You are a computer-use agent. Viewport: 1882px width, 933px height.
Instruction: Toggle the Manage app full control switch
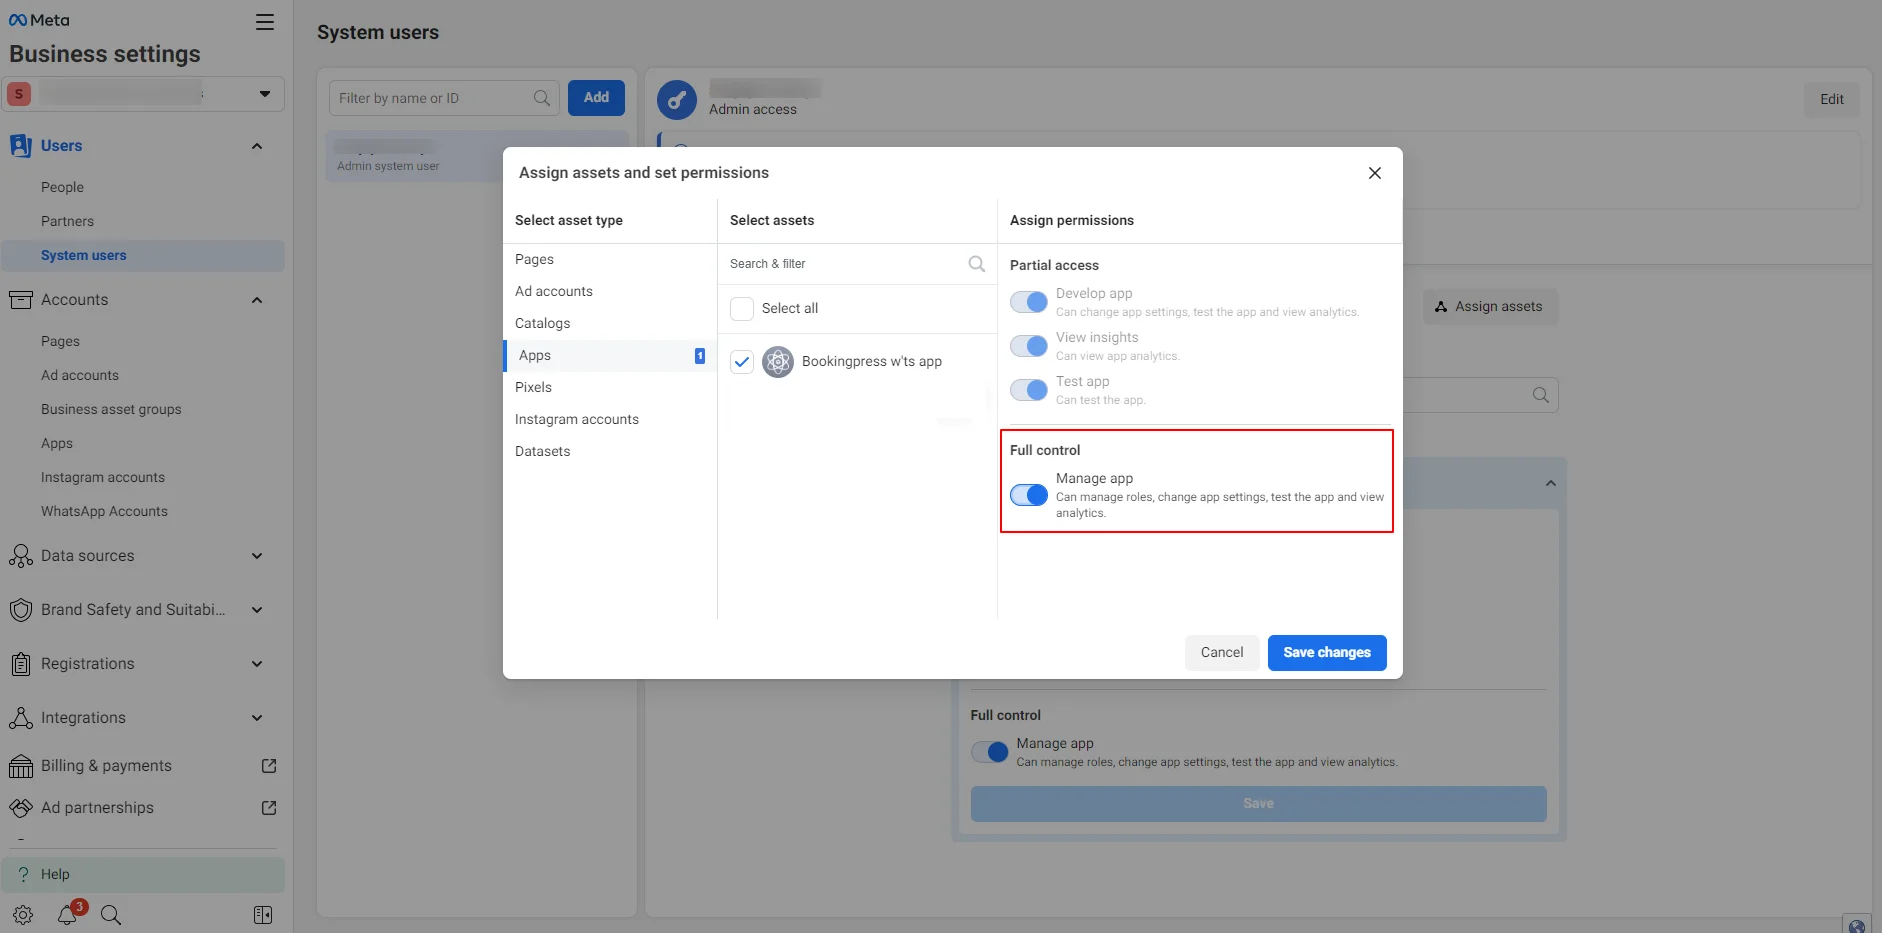tap(1028, 495)
